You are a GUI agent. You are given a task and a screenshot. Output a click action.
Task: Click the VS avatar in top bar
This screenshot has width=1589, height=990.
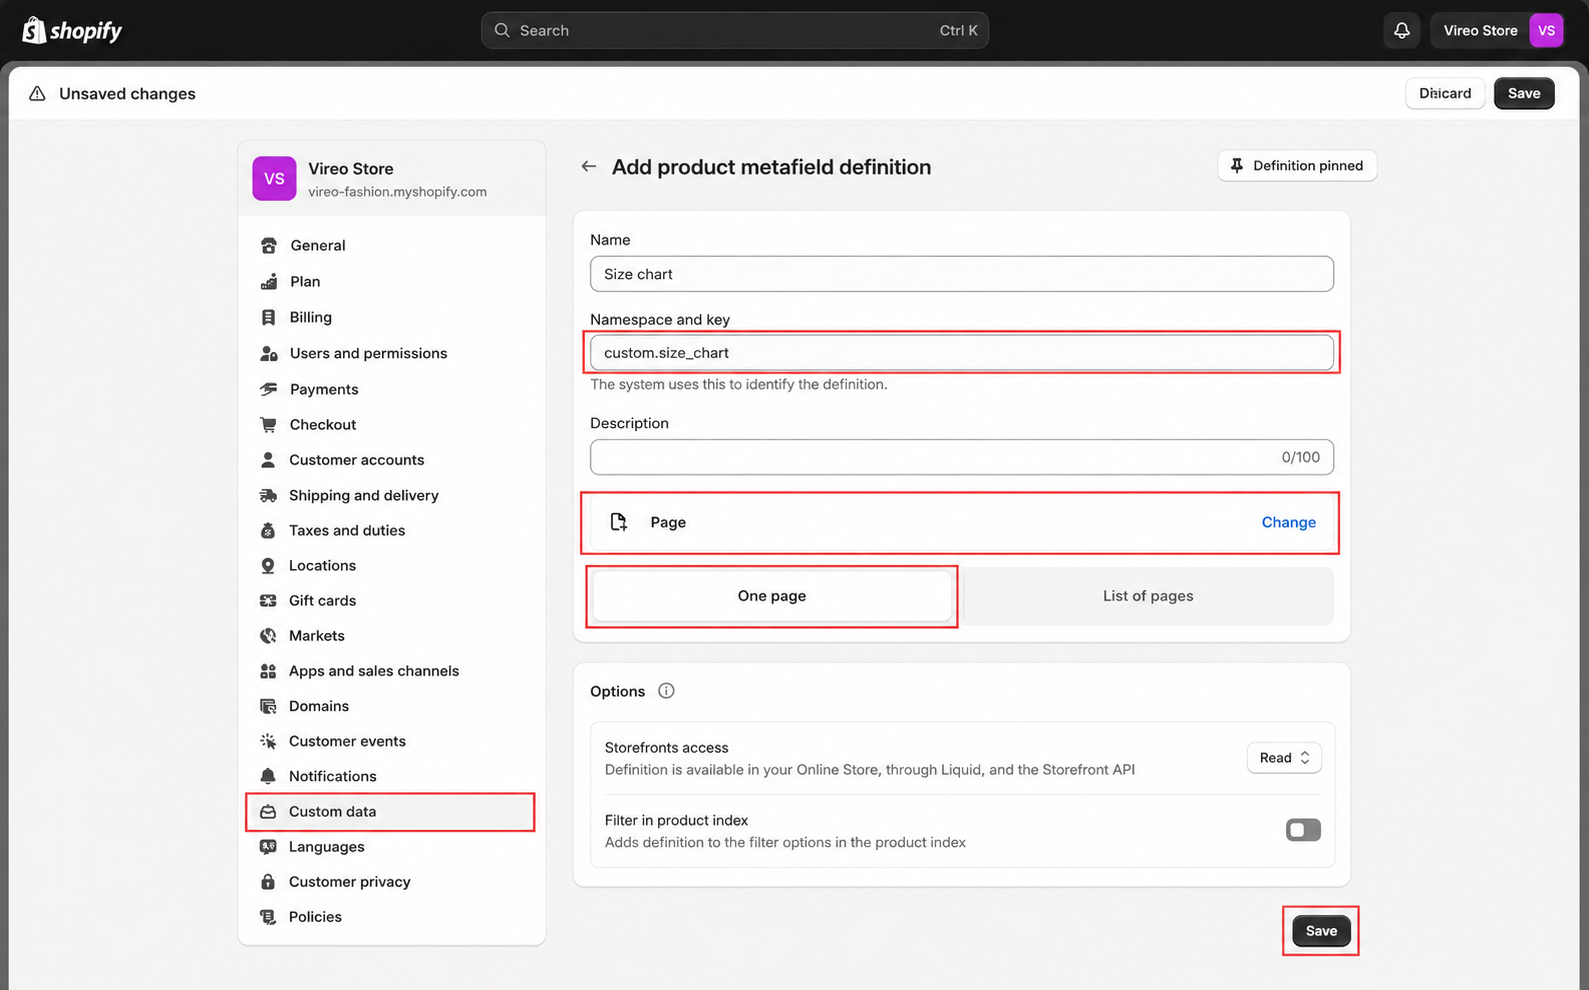(1546, 31)
